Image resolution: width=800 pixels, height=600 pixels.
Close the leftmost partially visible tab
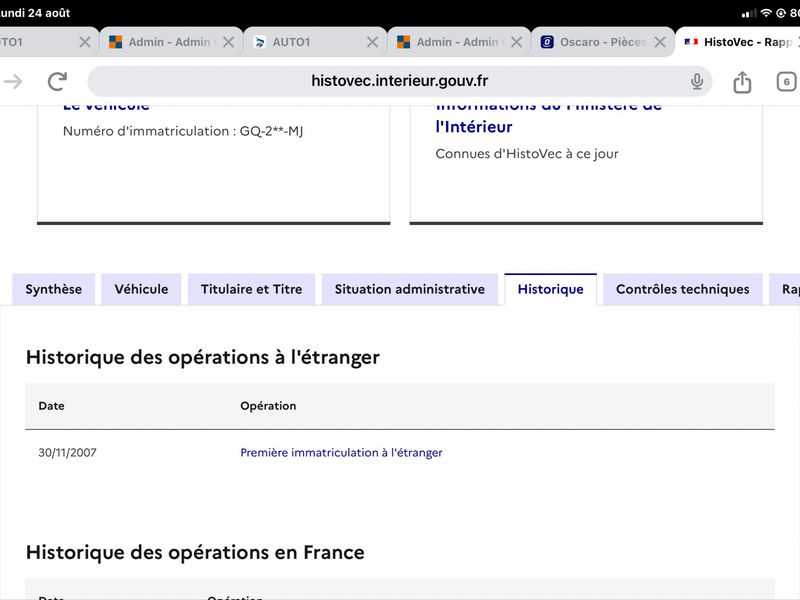[85, 42]
